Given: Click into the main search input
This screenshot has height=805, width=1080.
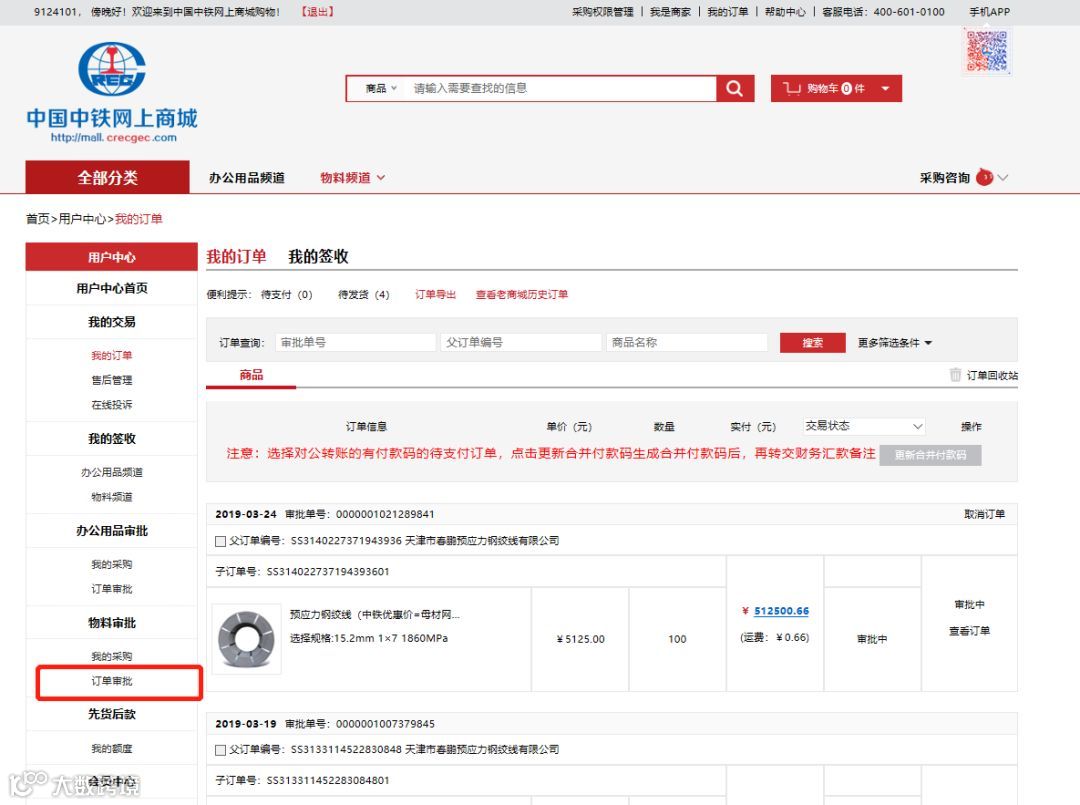Looking at the screenshot, I should click(561, 88).
